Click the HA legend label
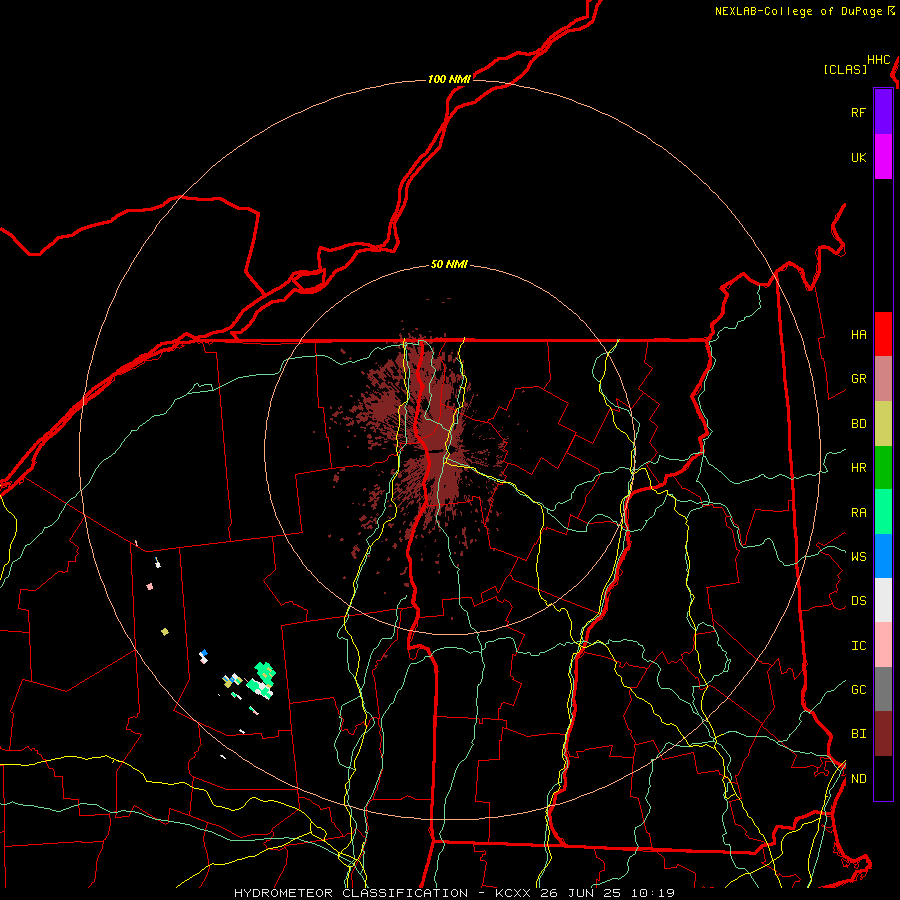 [x=858, y=334]
